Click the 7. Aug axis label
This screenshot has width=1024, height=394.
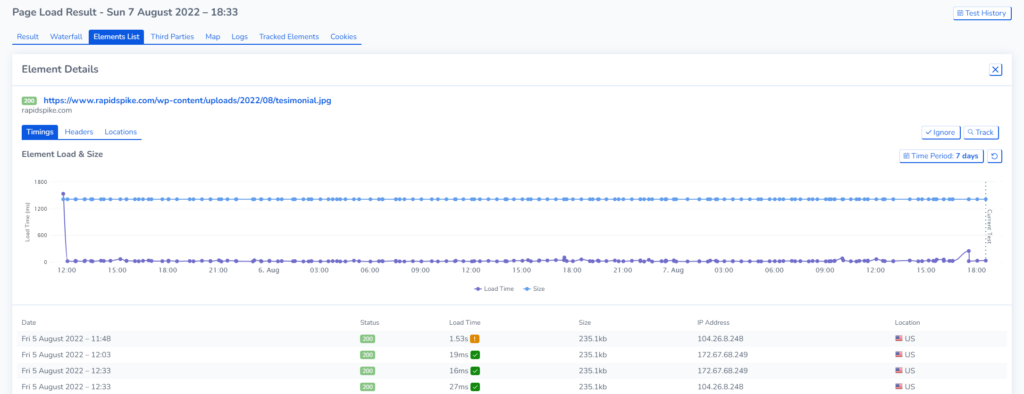tap(673, 270)
